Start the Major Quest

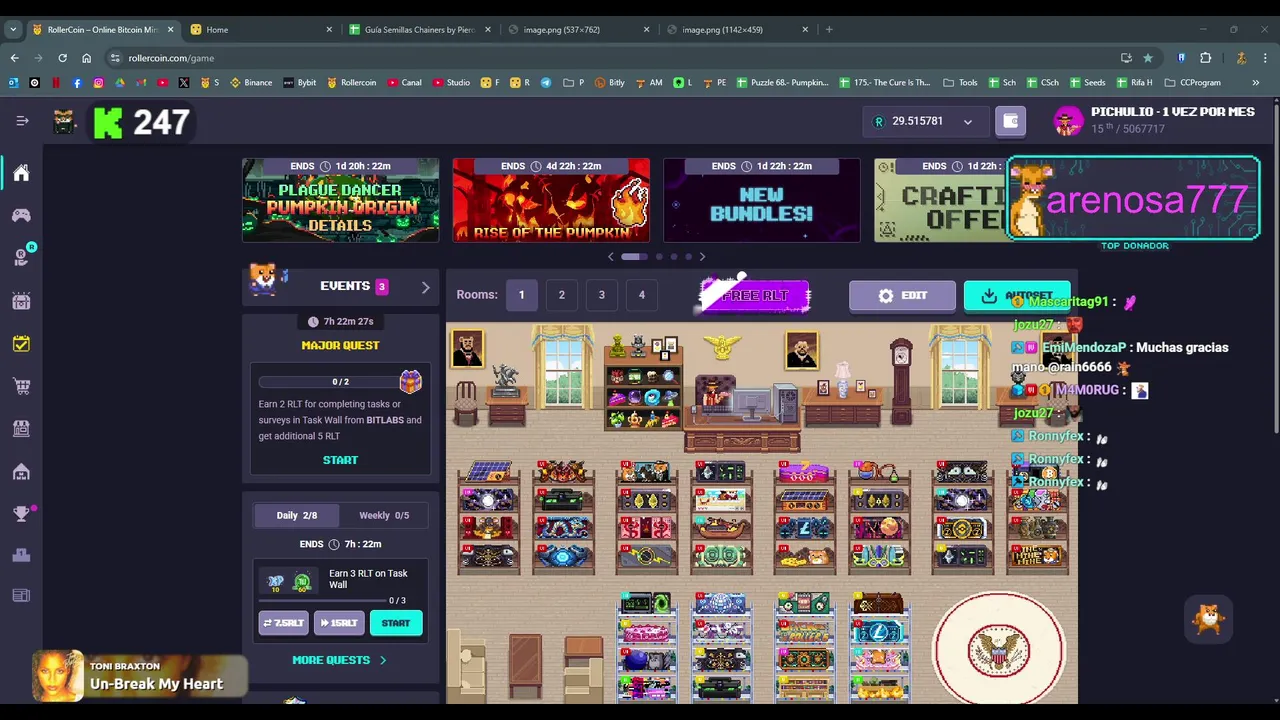340,460
